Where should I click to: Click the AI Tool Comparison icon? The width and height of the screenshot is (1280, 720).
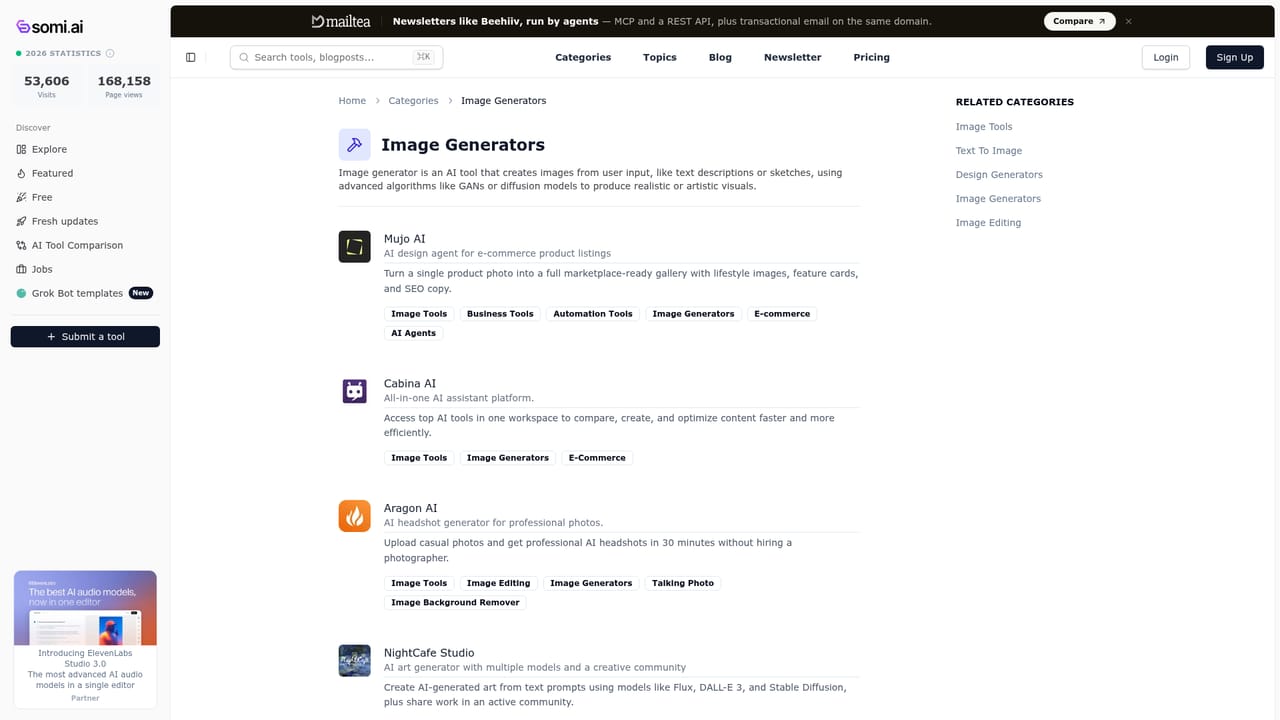(22, 245)
